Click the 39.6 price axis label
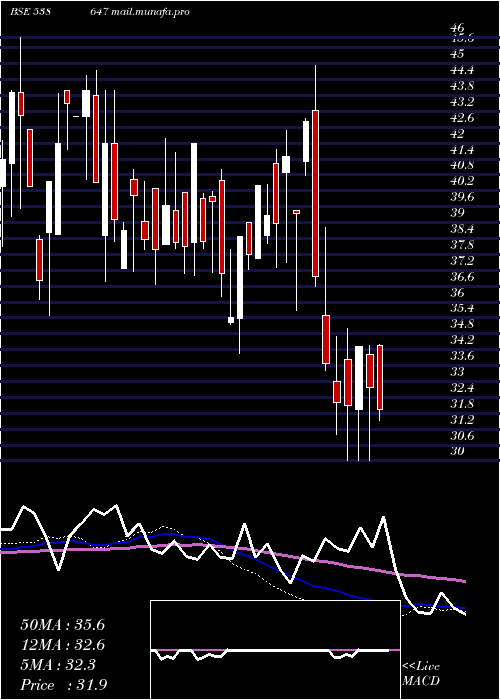The height and width of the screenshot is (700, 500). click(462, 197)
